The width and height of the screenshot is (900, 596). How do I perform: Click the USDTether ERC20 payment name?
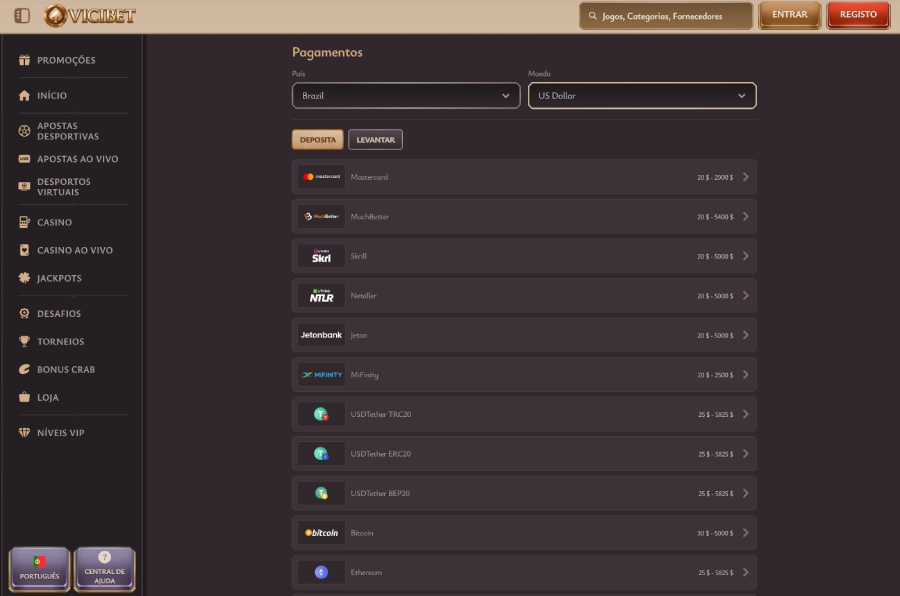pyautogui.click(x=381, y=454)
